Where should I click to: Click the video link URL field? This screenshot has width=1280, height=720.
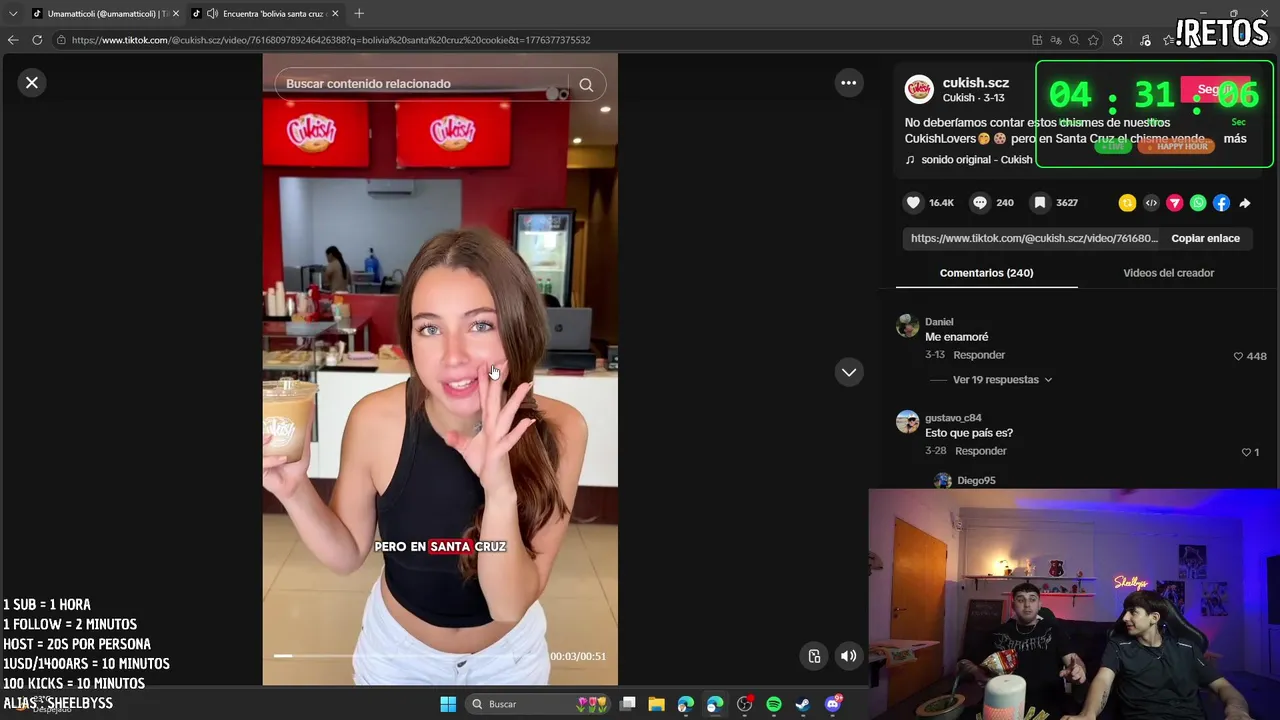tap(1034, 238)
